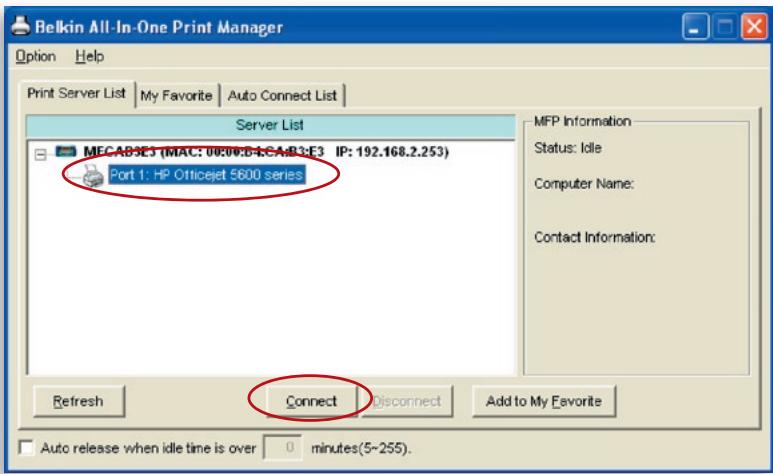Click the Contact Information: label
The width and height of the screenshot is (773, 474).
[595, 237]
